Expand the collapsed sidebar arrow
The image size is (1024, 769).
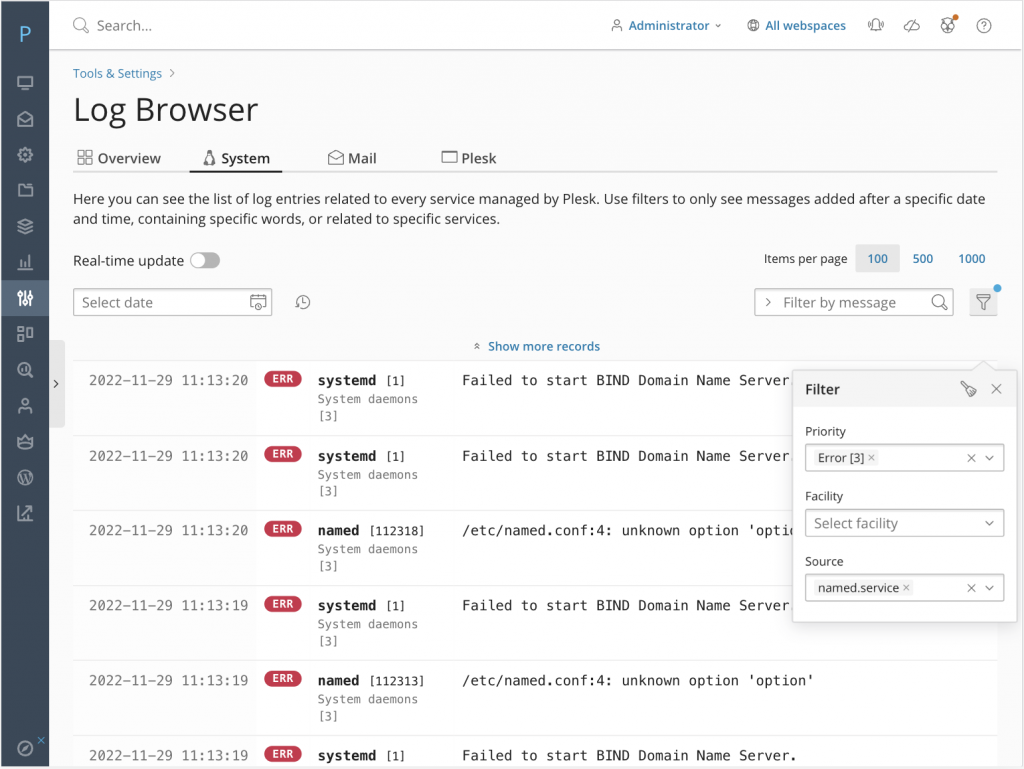(x=56, y=384)
